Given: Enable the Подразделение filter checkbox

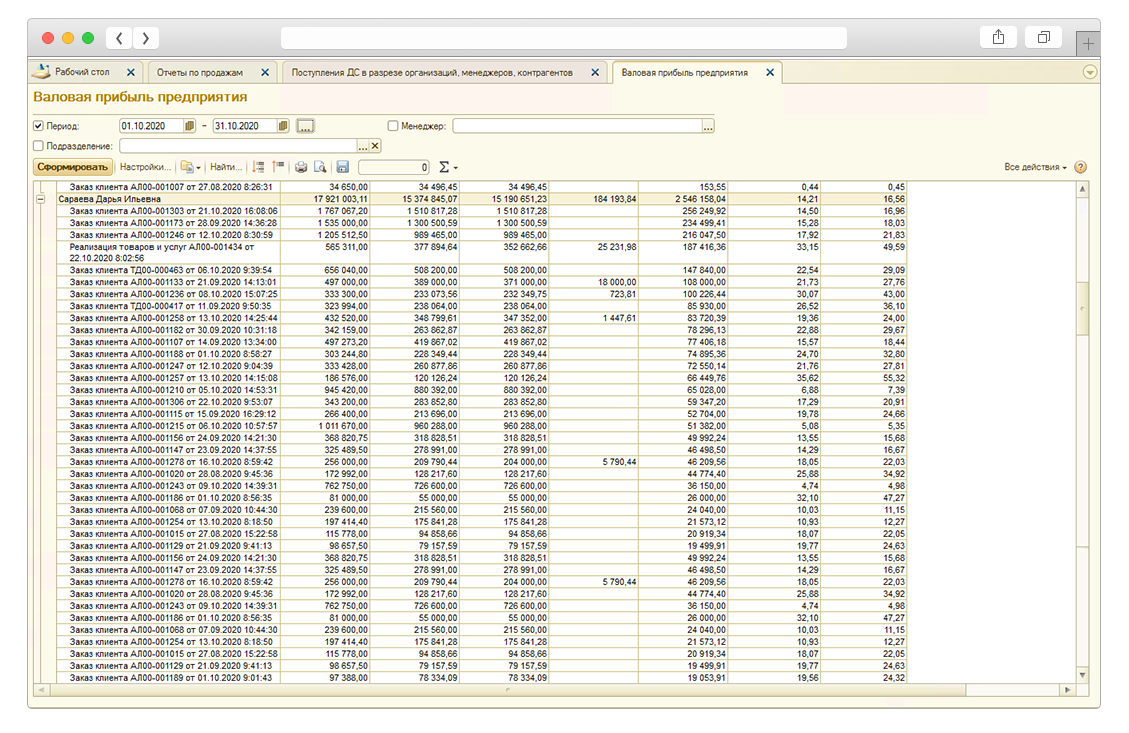Looking at the screenshot, I should tap(39, 146).
